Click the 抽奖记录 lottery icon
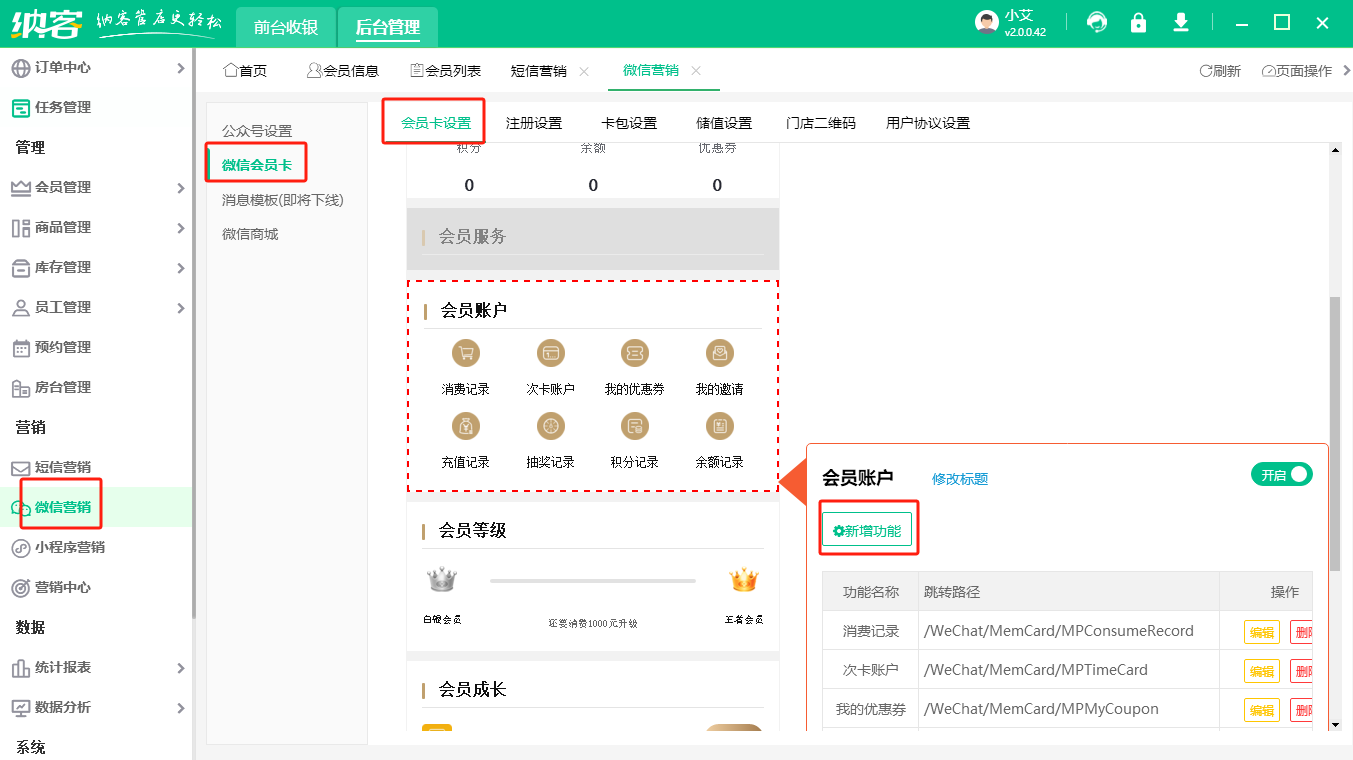 coord(550,427)
